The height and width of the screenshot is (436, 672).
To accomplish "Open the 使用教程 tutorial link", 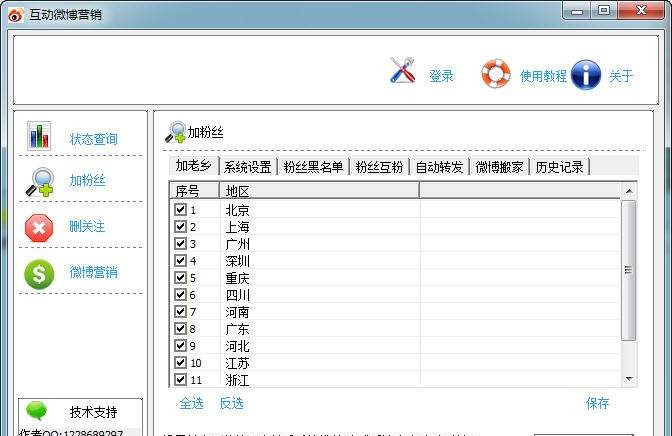I will pyautogui.click(x=543, y=76).
